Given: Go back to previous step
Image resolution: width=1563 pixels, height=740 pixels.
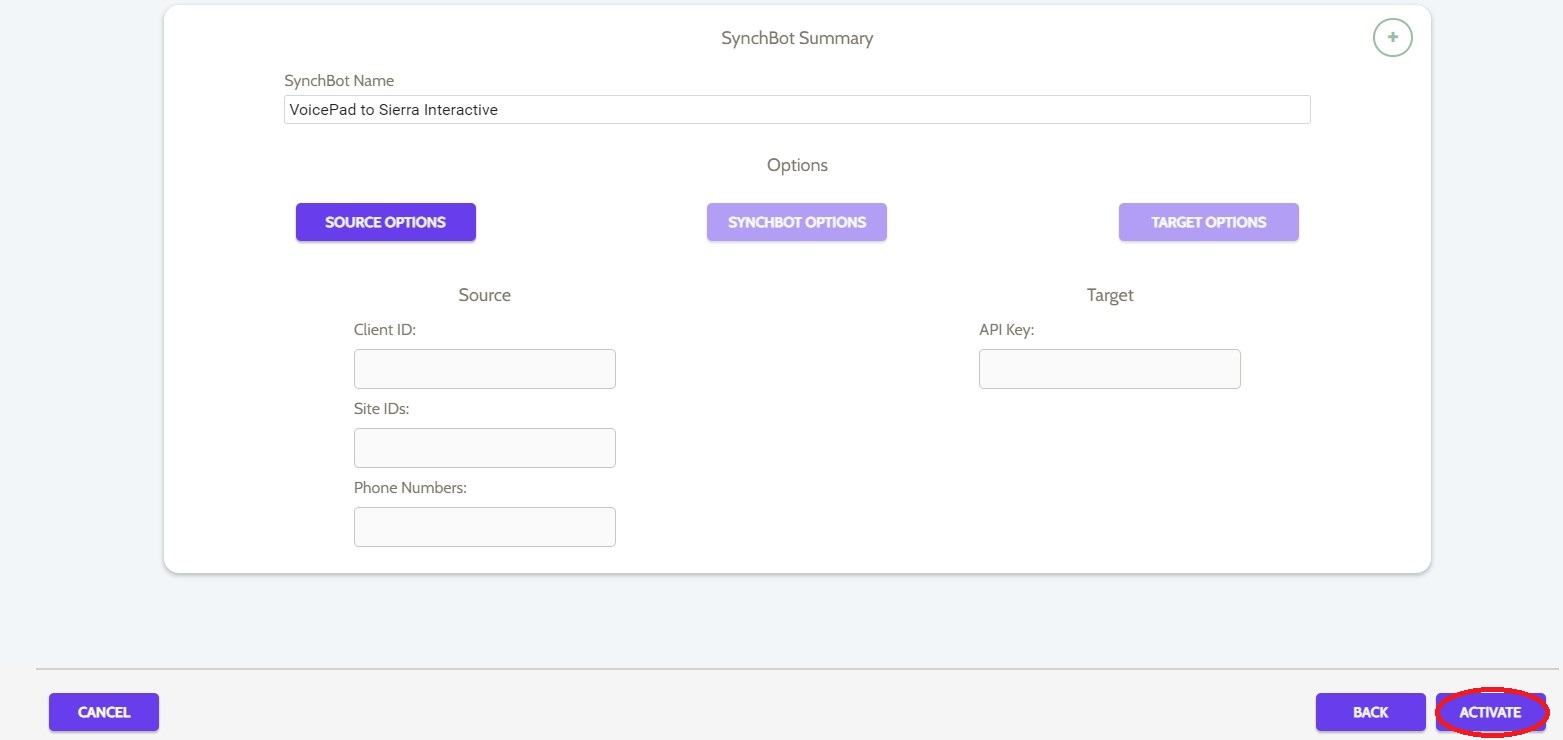Looking at the screenshot, I should pos(1371,712).
